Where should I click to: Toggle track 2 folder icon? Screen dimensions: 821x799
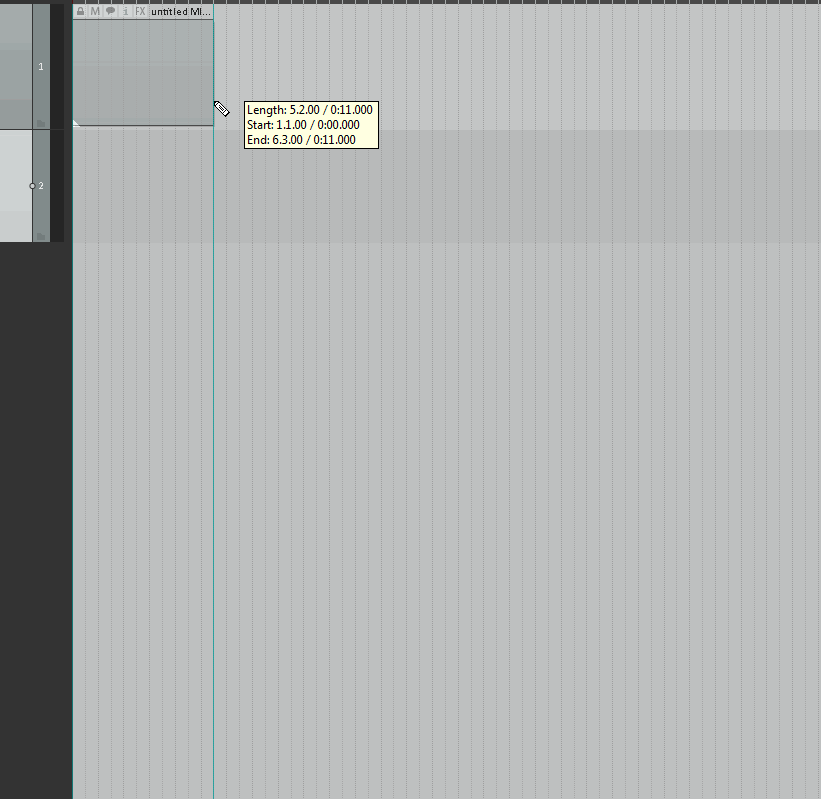click(x=41, y=237)
